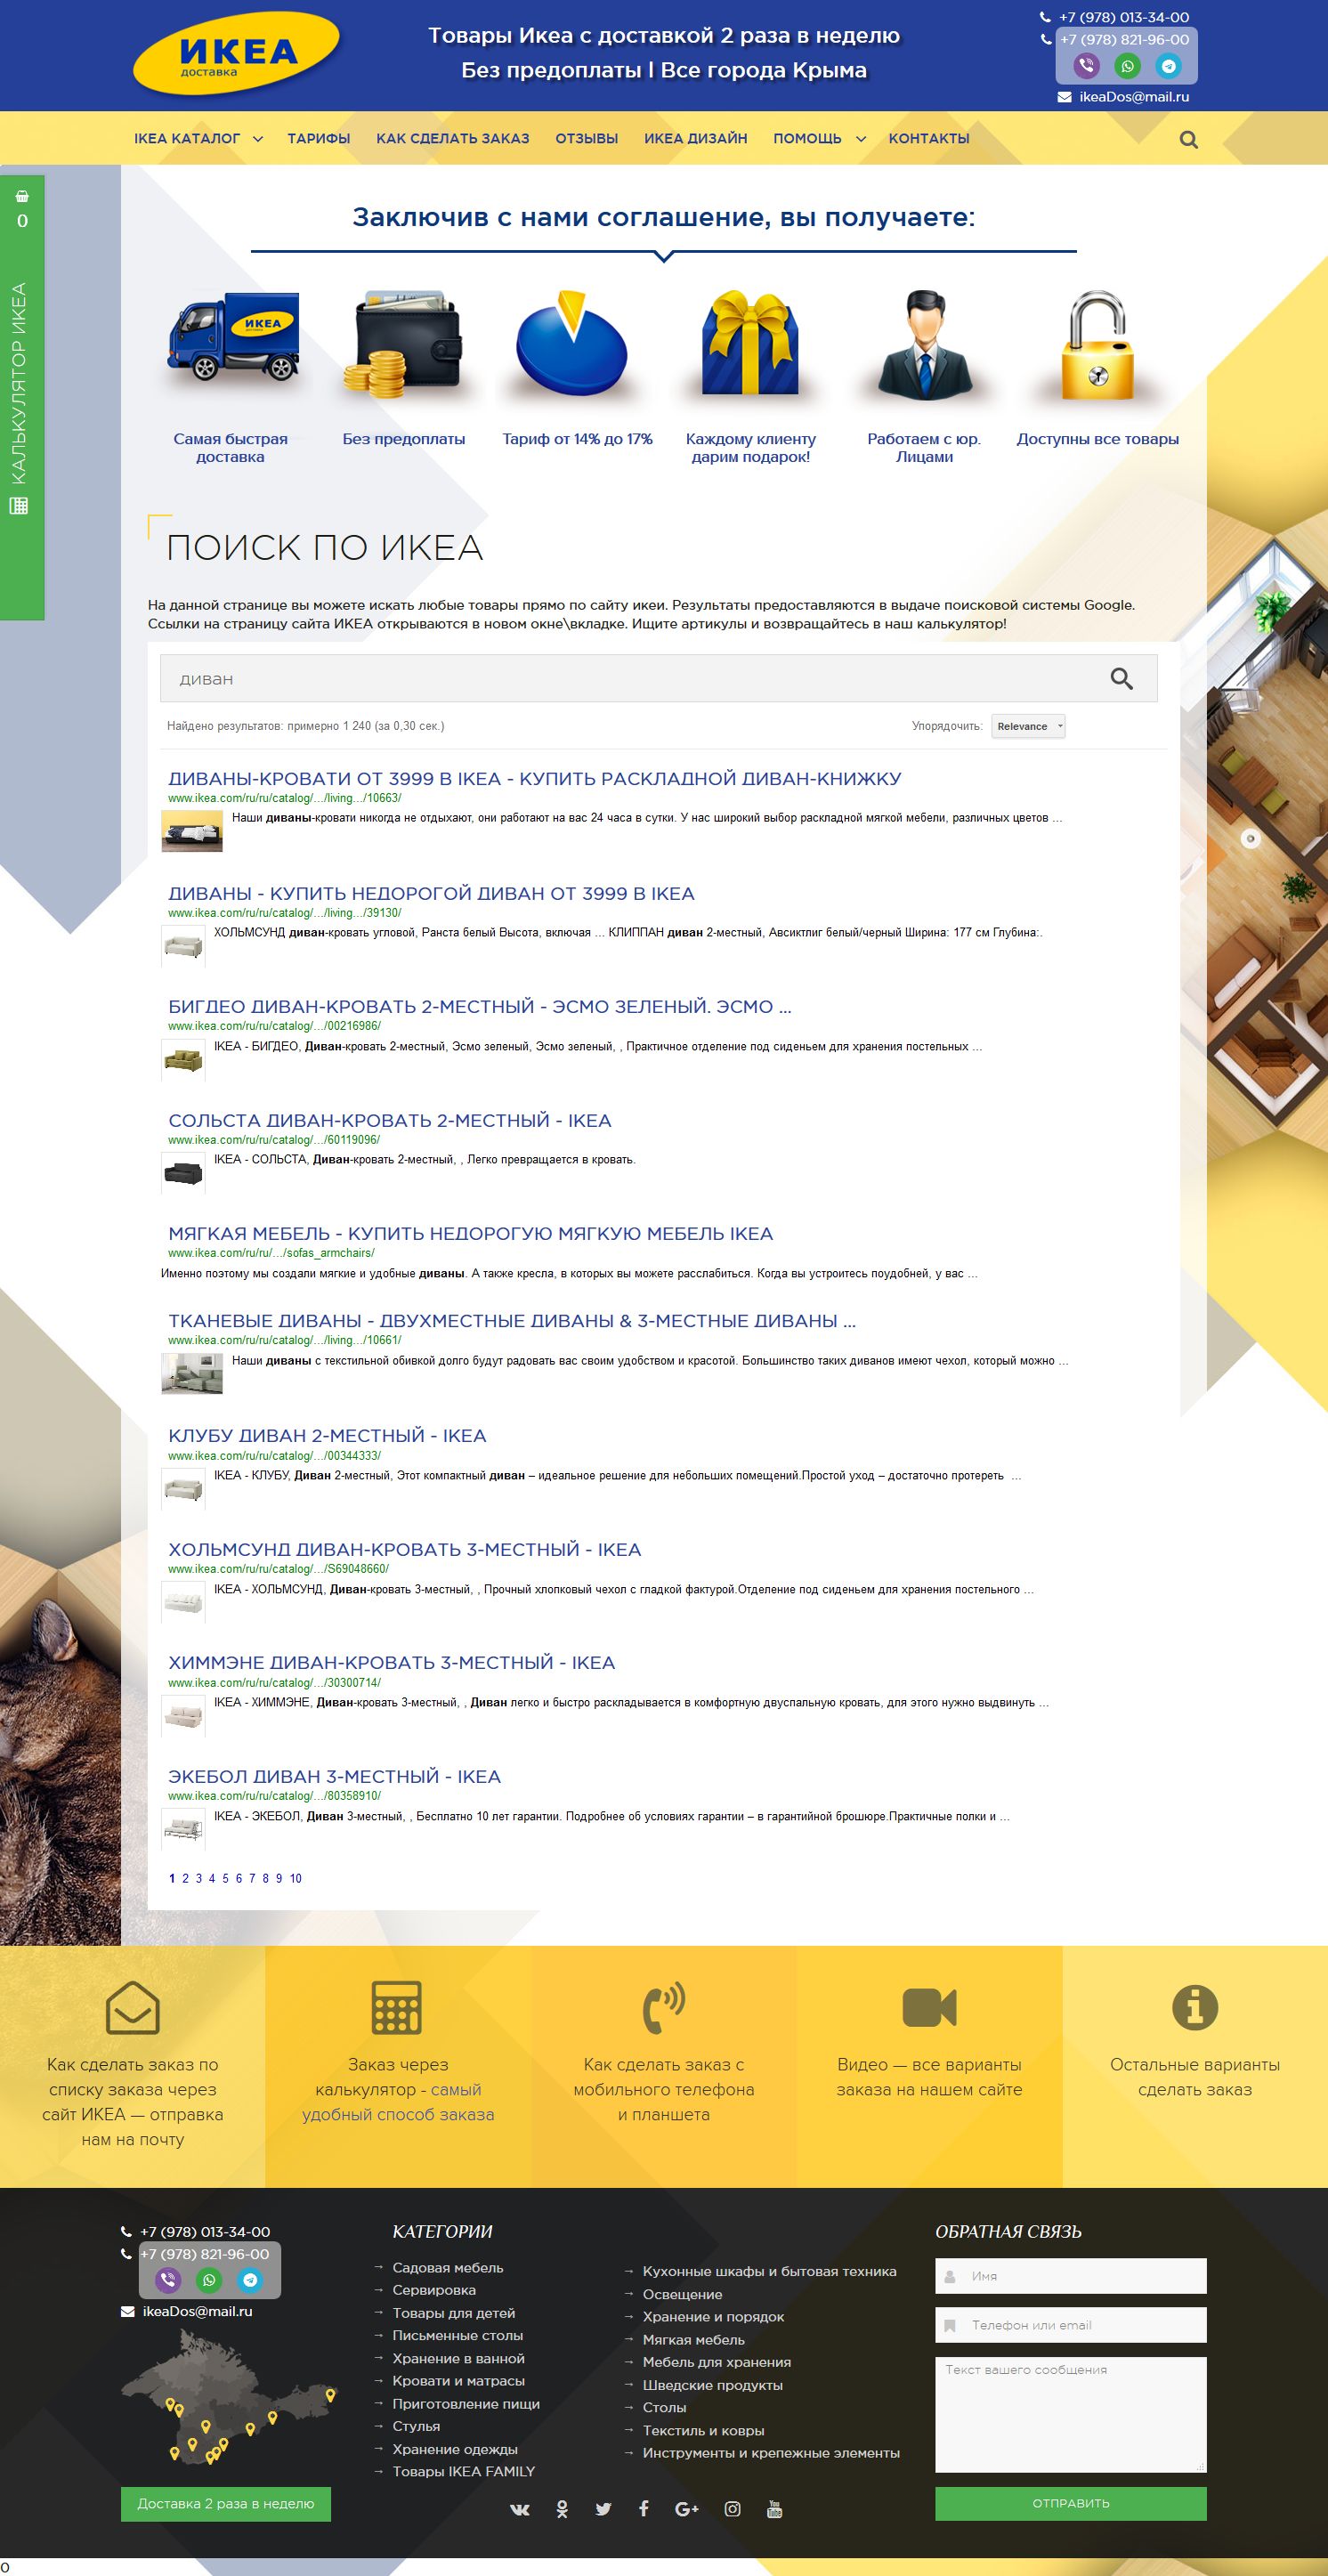This screenshot has width=1328, height=2576.
Task: Focus the Текст вашего сообщения textarea
Action: tap(1071, 2414)
